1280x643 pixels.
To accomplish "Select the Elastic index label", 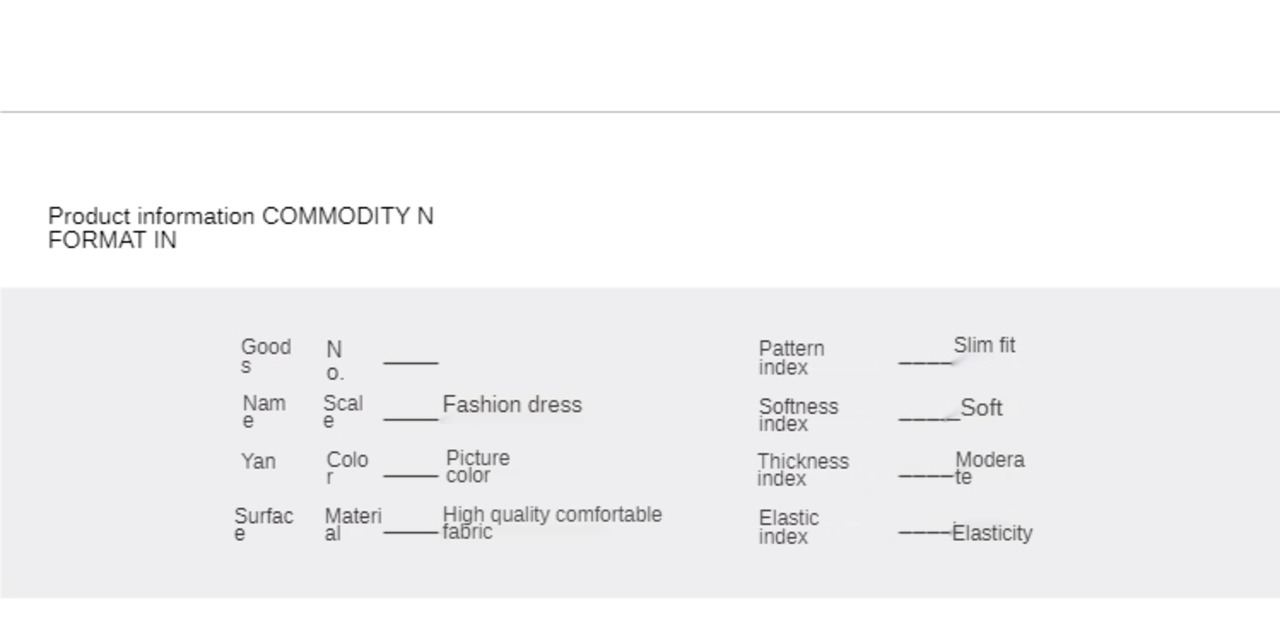I will tap(788, 526).
